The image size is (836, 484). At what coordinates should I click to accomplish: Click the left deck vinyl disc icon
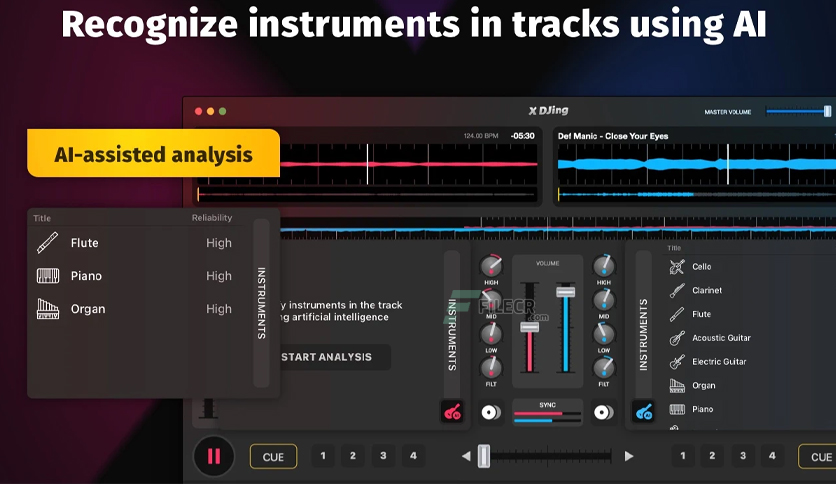pyautogui.click(x=491, y=412)
